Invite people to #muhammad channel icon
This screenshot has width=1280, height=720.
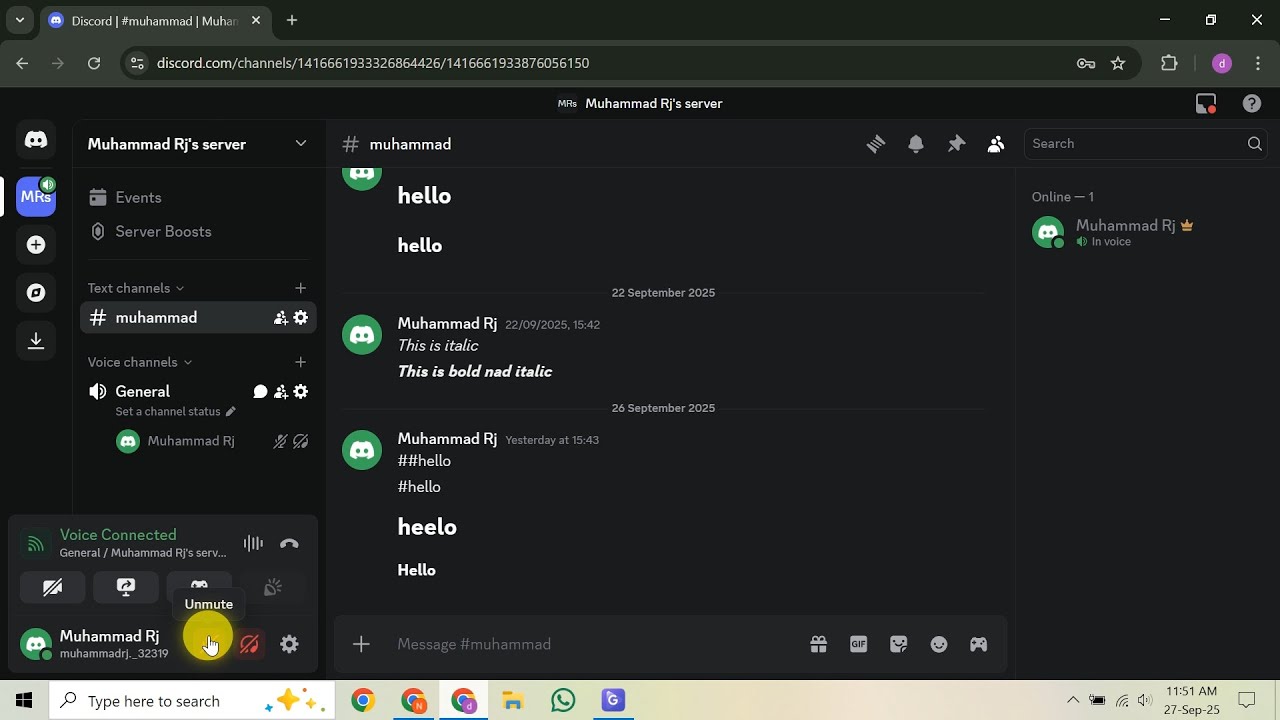281,318
